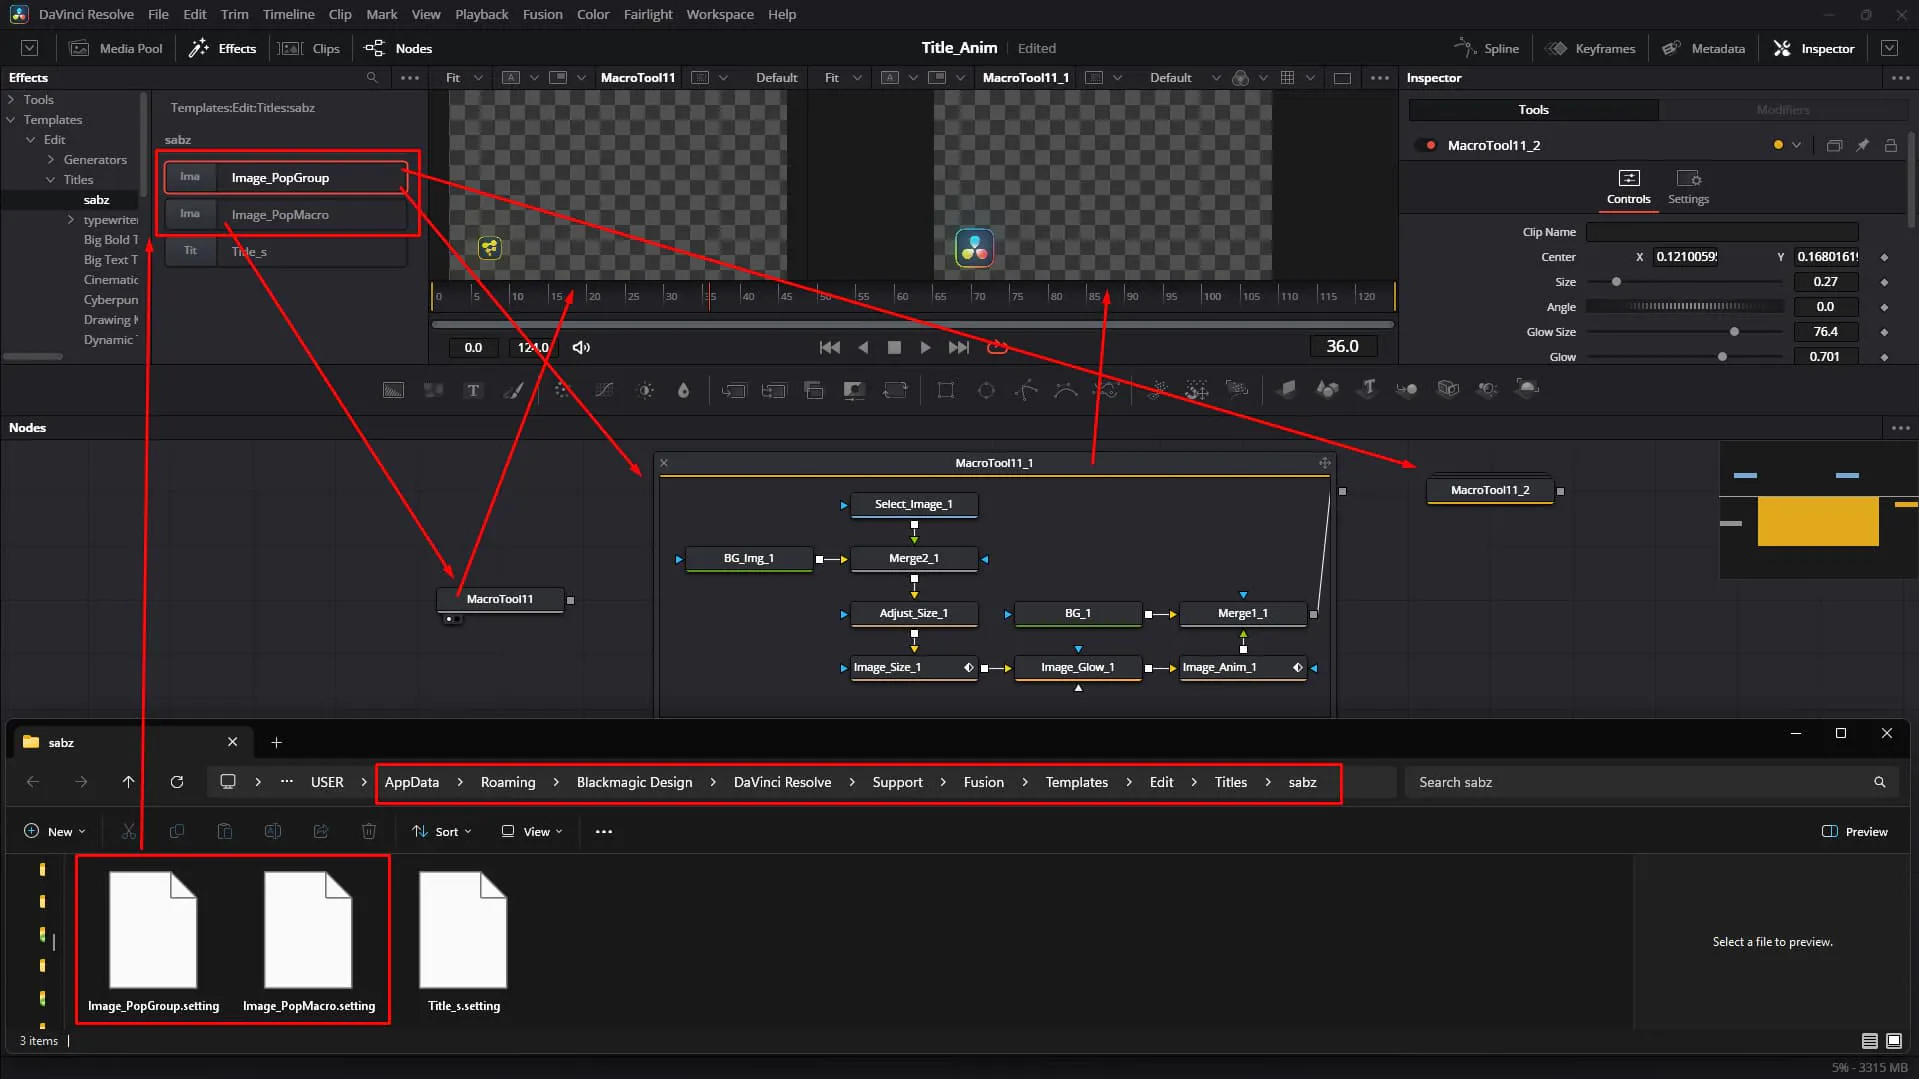The height and width of the screenshot is (1079, 1919).
Task: Collapse the Templates tree item
Action: [x=11, y=120]
